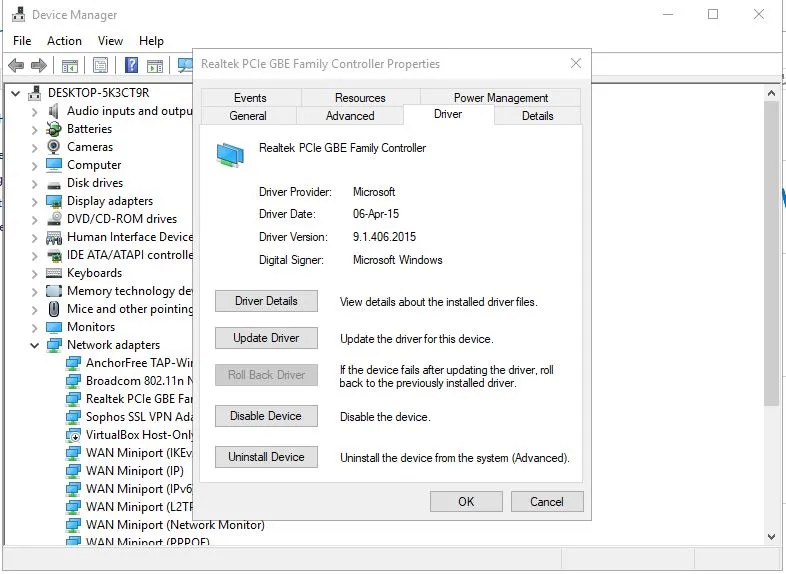
Task: Click the Network adapters category icon
Action: tap(54, 345)
